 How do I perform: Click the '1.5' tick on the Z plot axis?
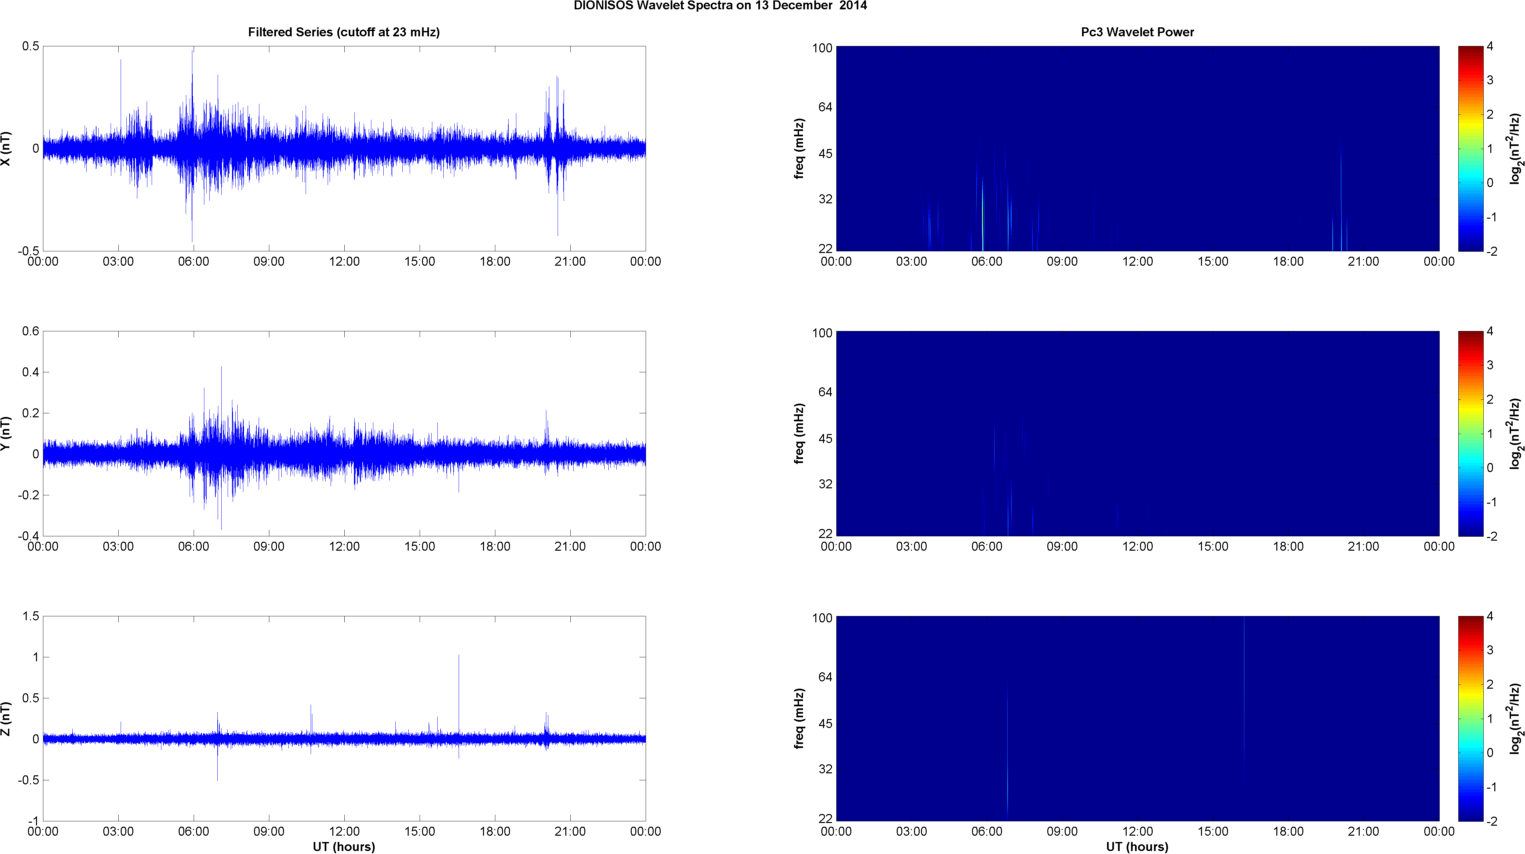click(x=30, y=617)
